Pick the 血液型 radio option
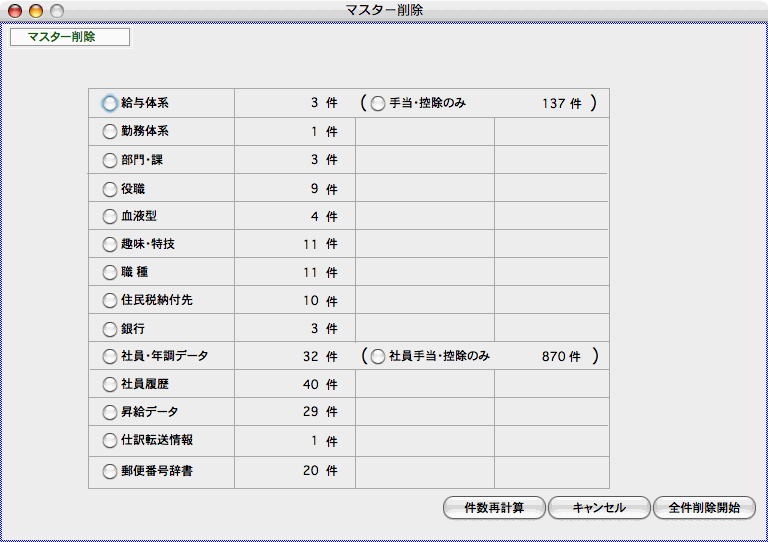 tap(110, 216)
